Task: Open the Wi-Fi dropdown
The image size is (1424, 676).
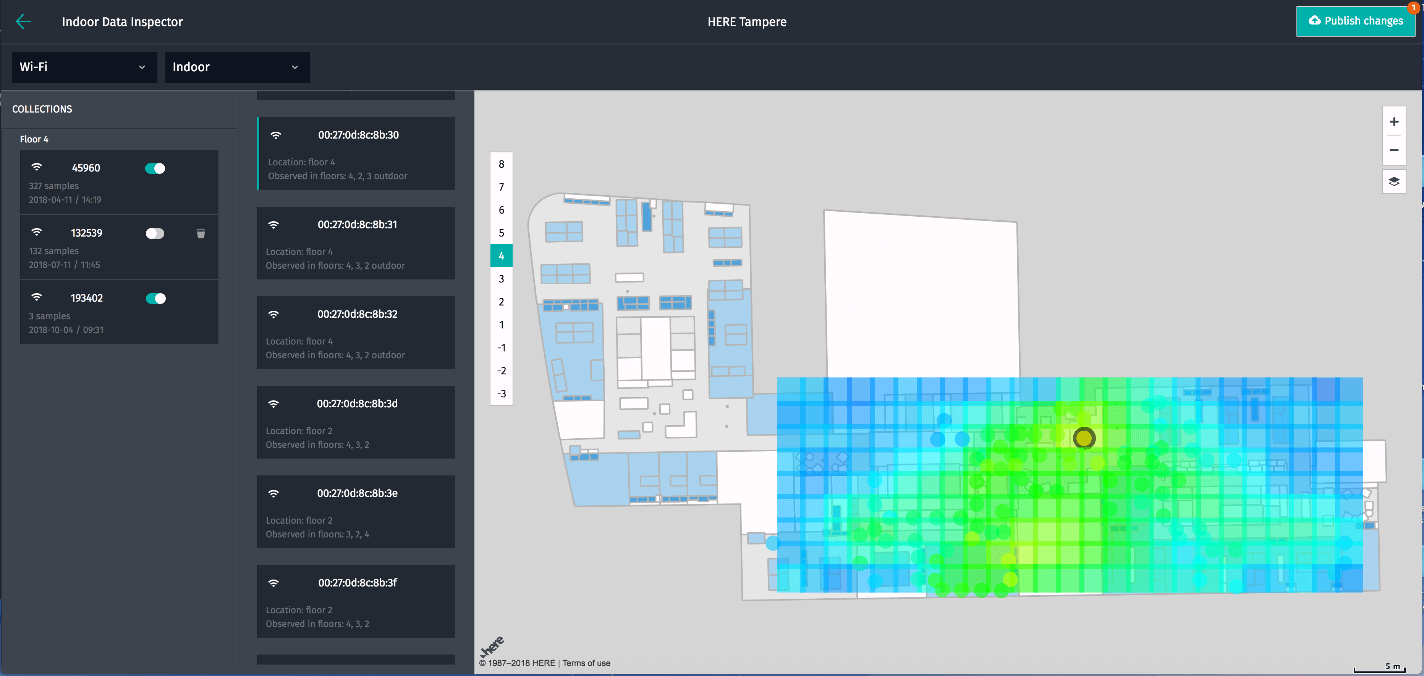Action: pos(84,67)
